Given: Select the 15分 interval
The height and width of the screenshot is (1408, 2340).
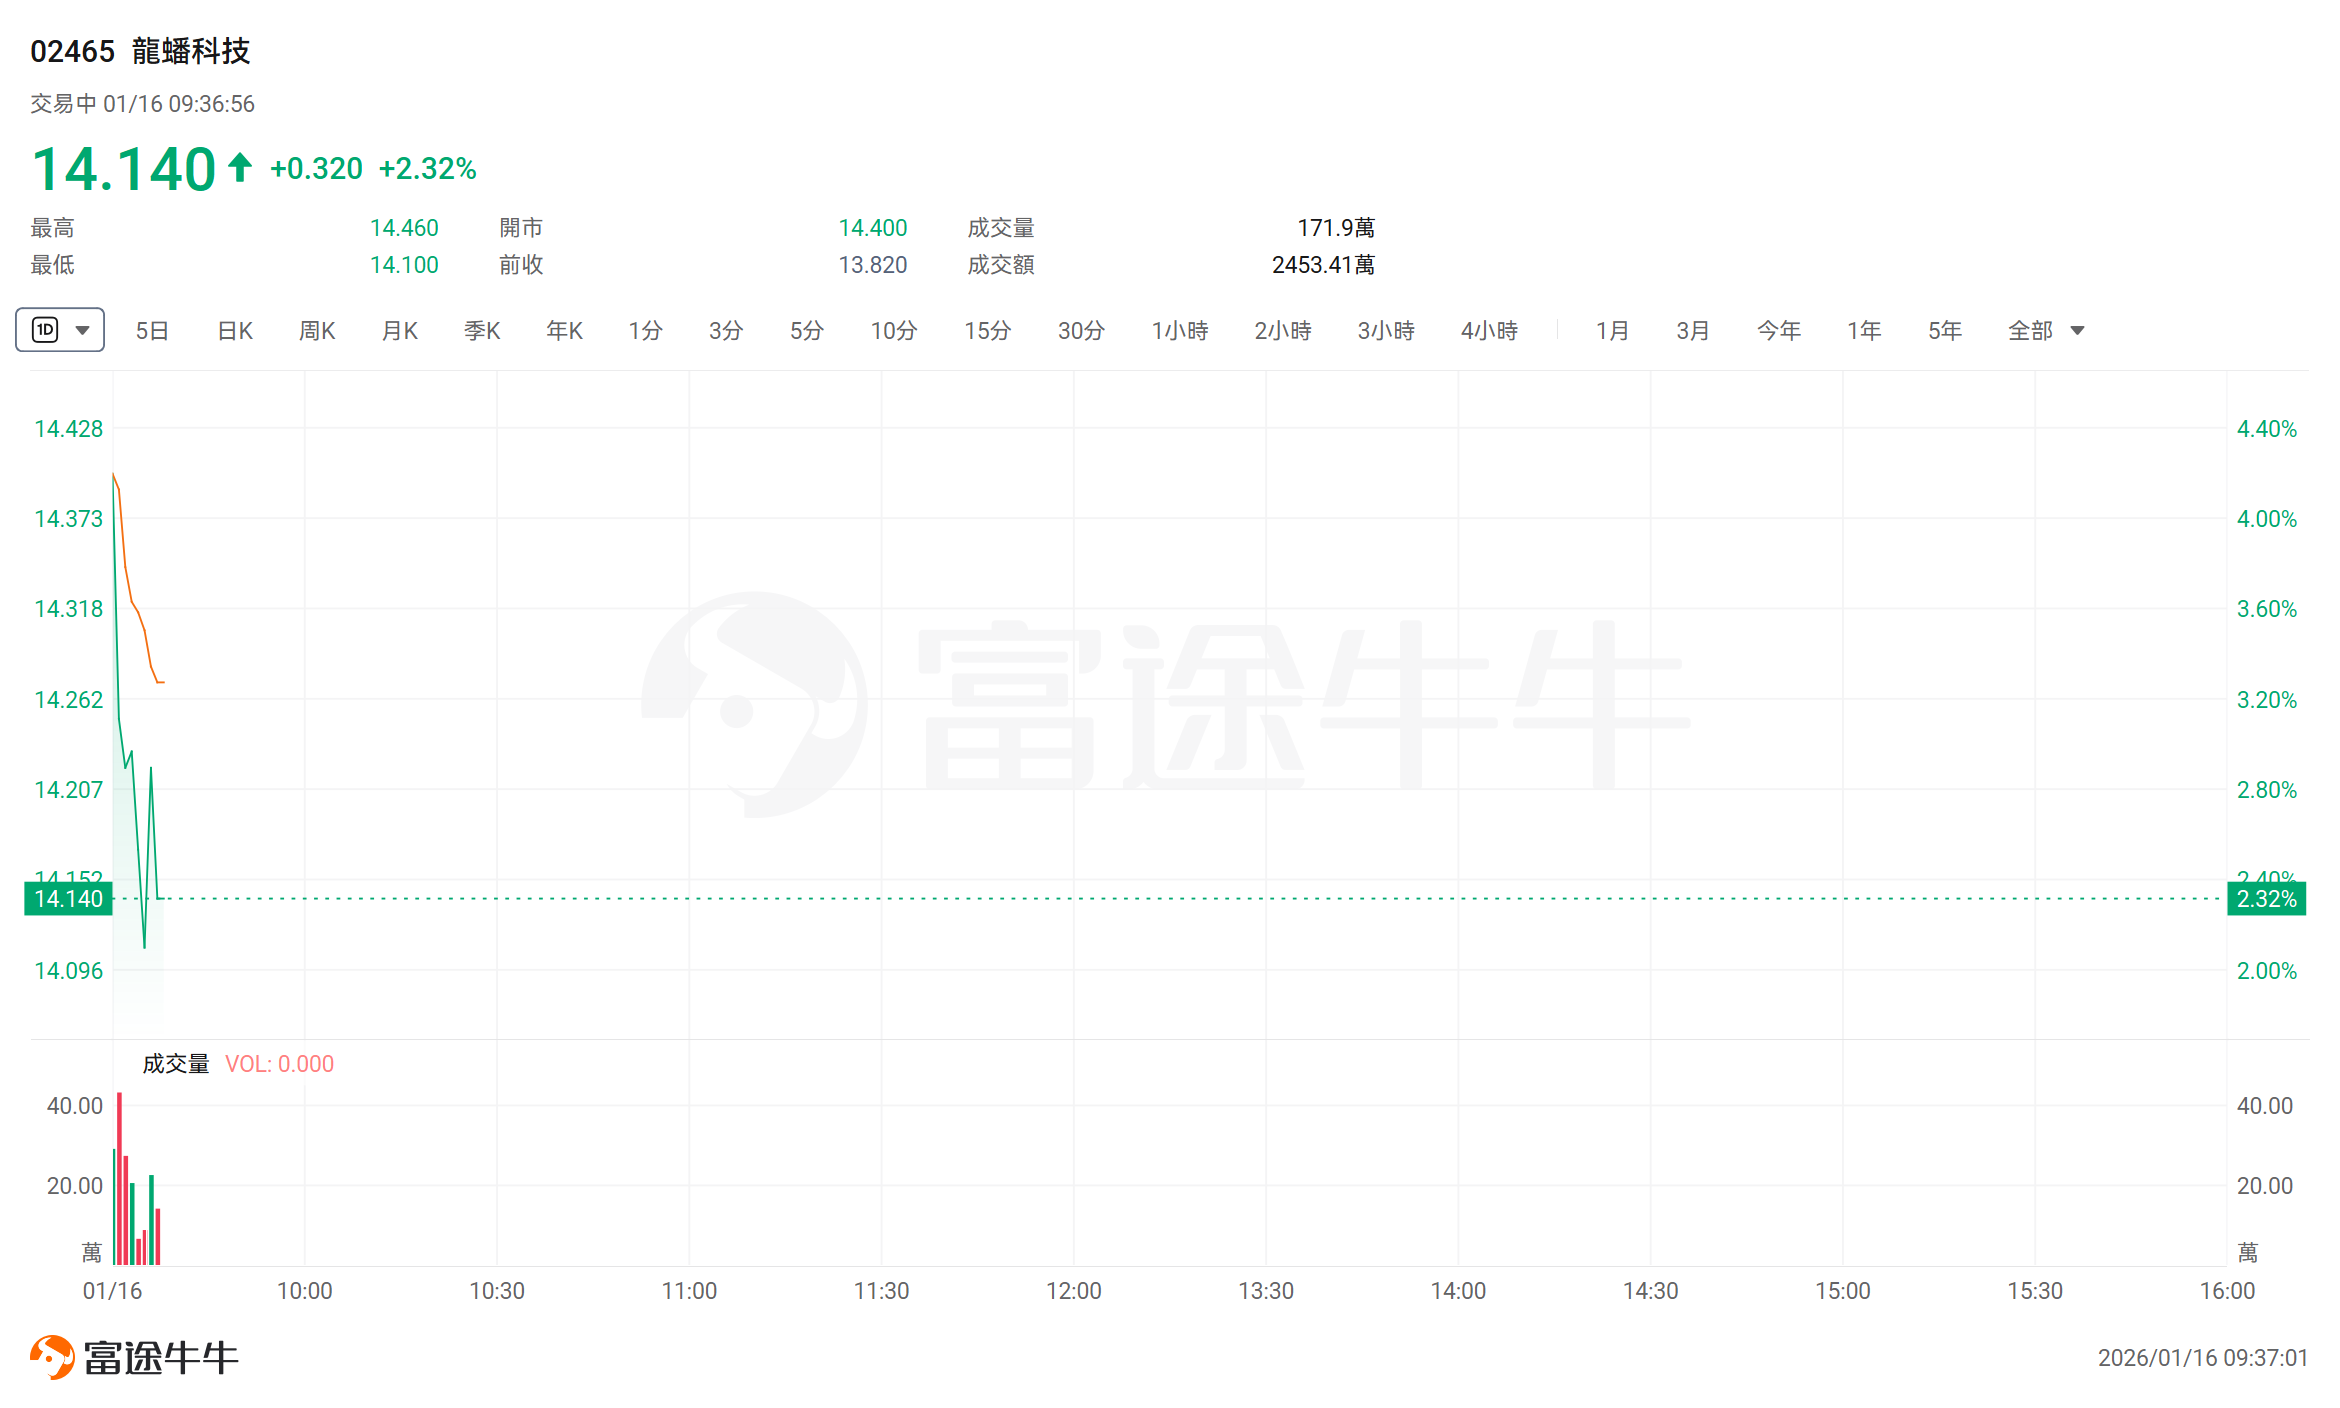Looking at the screenshot, I should pyautogui.click(x=987, y=330).
